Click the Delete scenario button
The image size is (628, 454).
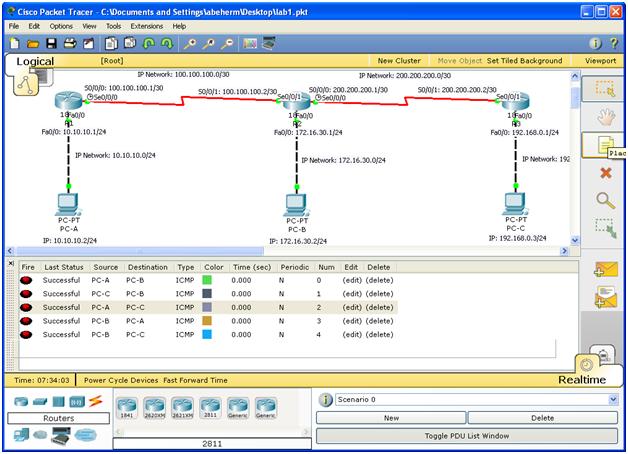point(543,418)
